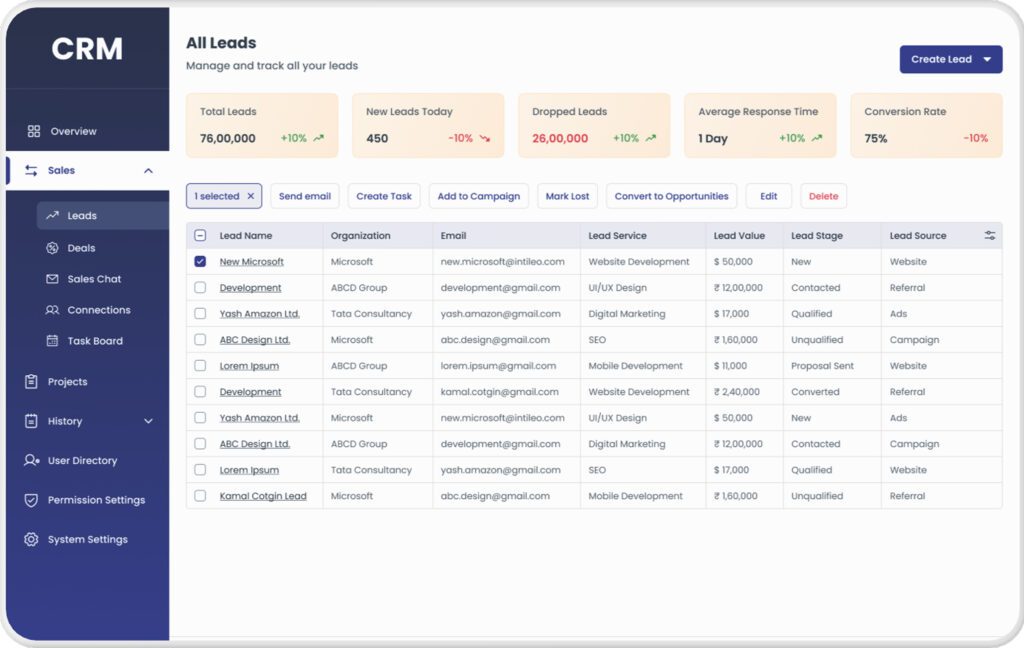
Task: Click the Overview grid icon in sidebar
Action: tap(34, 131)
